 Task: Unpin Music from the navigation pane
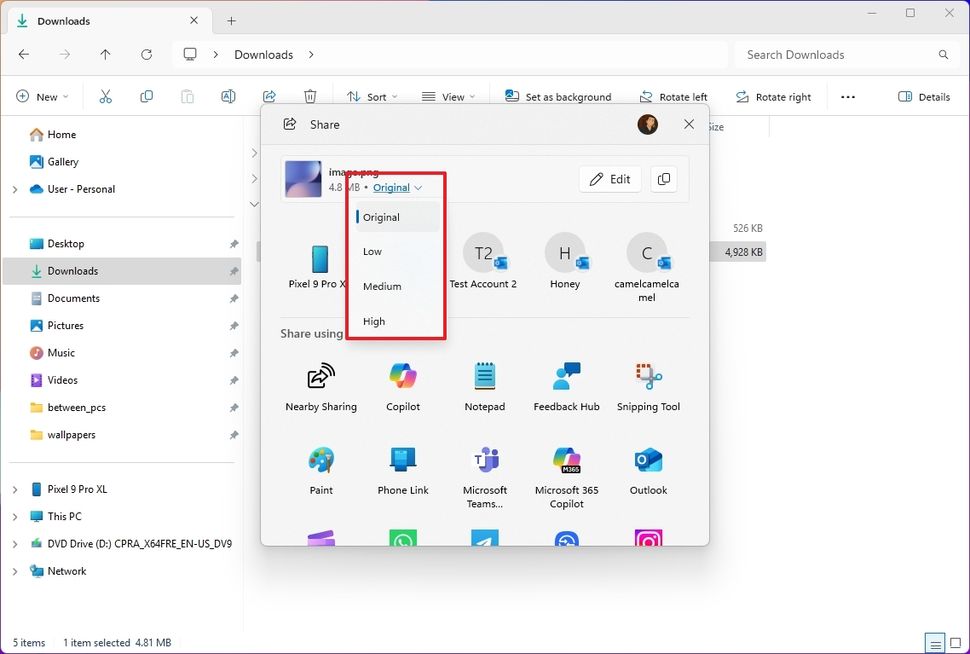point(232,352)
